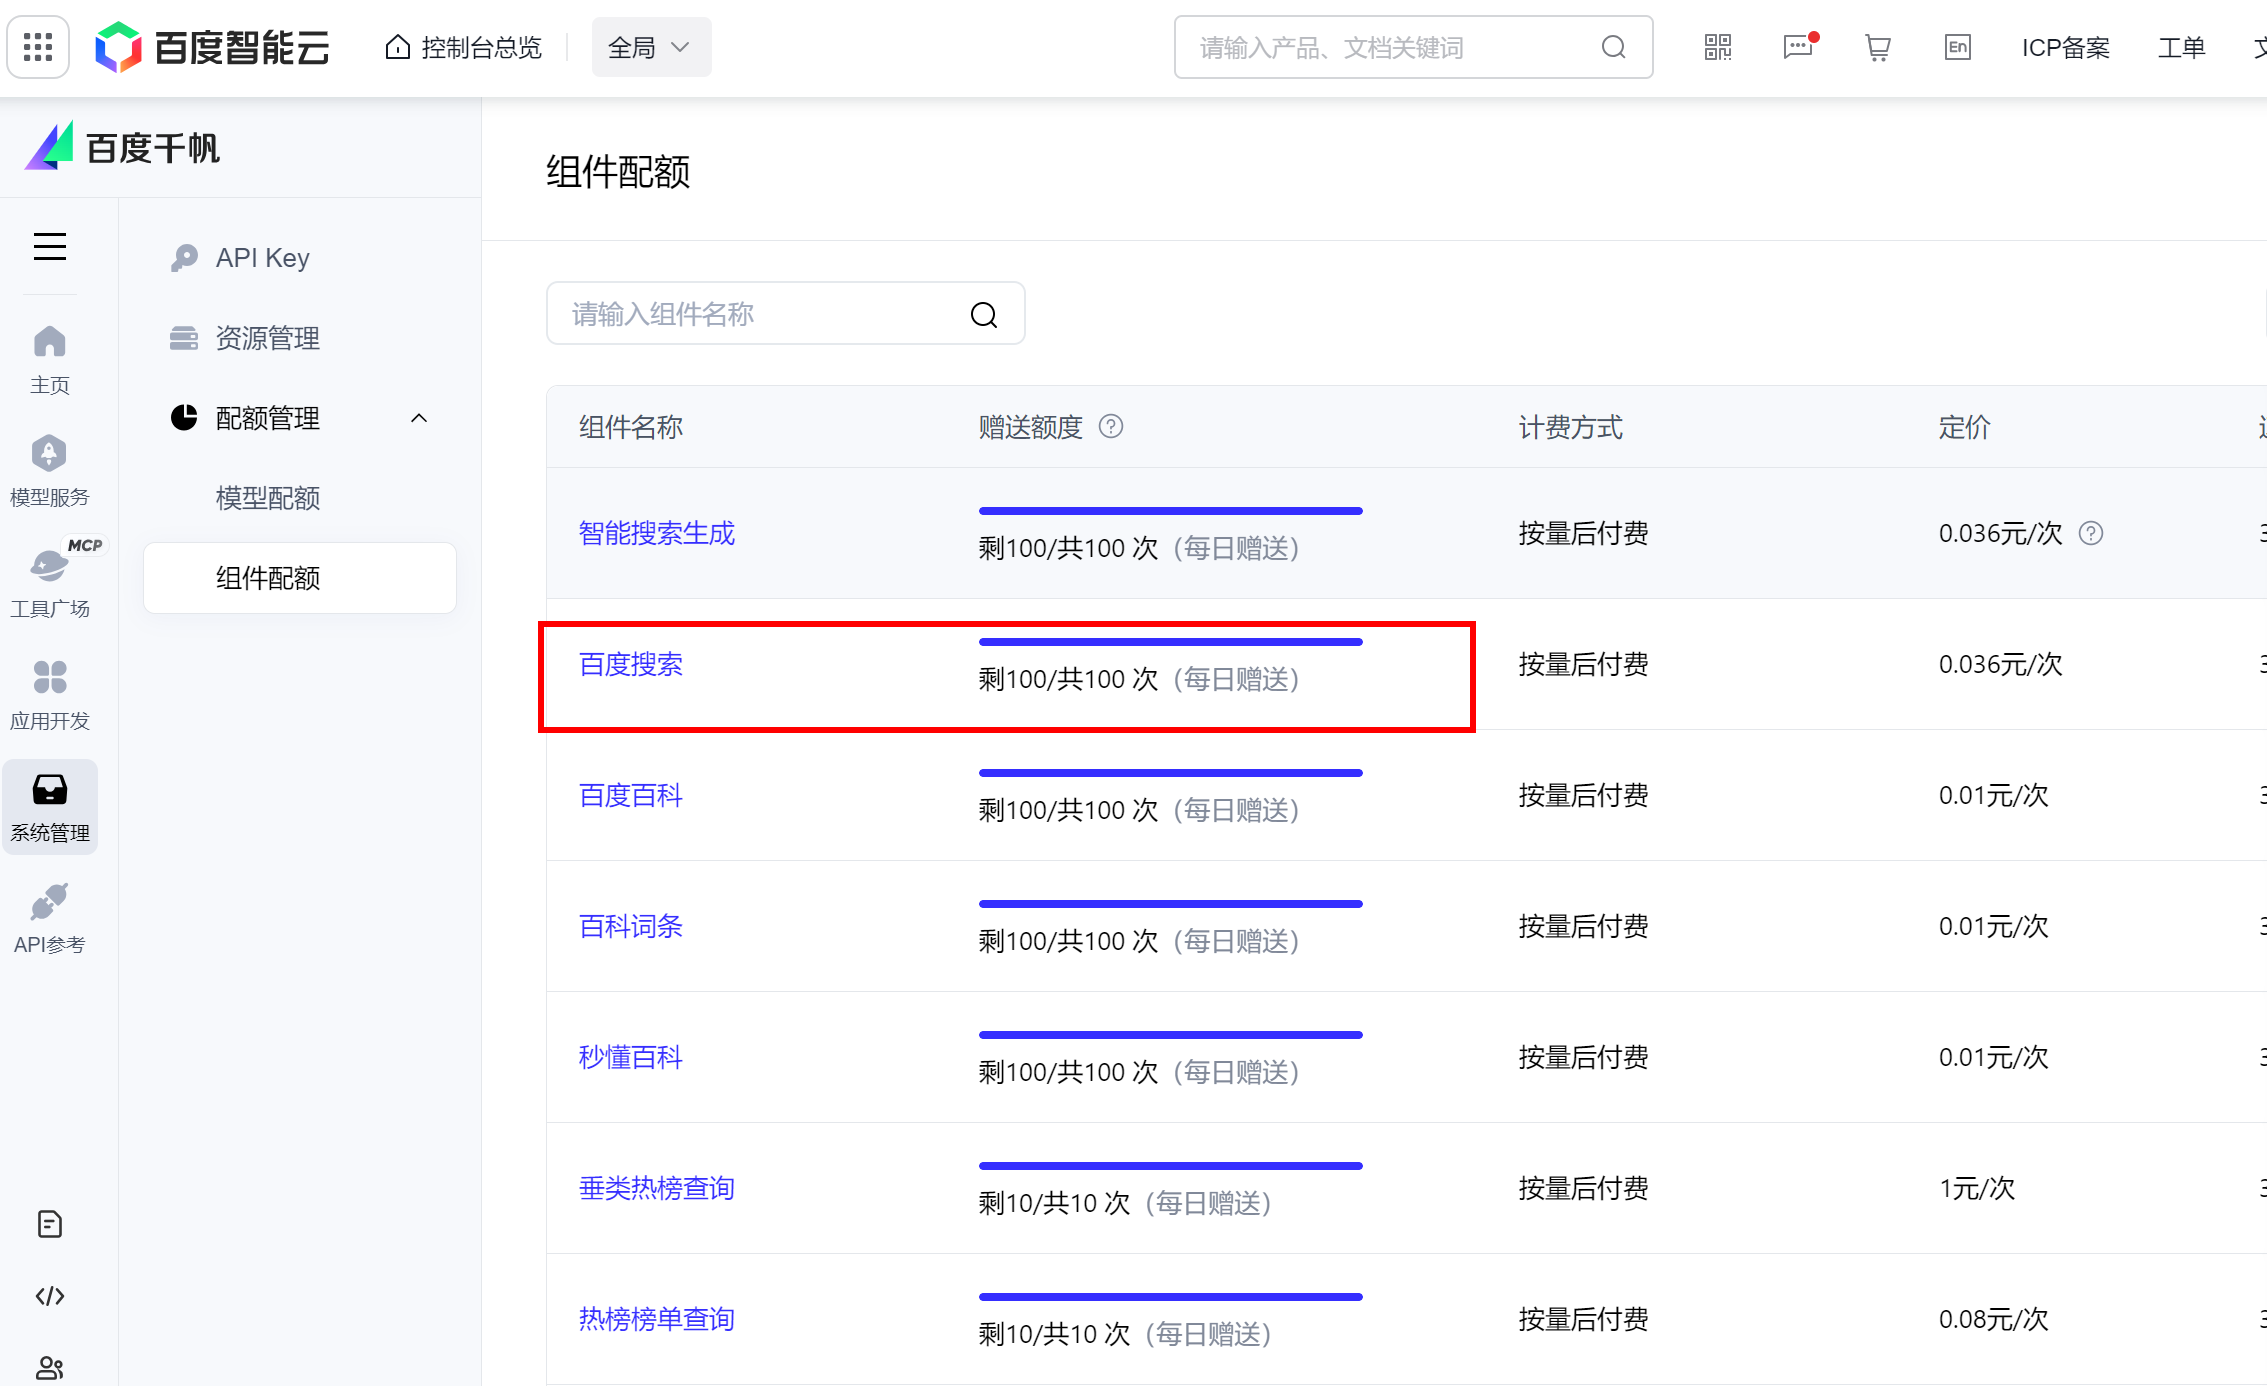The width and height of the screenshot is (2267, 1386).
Task: Click the 配额管理 collapse chevron arrow
Action: coord(419,418)
